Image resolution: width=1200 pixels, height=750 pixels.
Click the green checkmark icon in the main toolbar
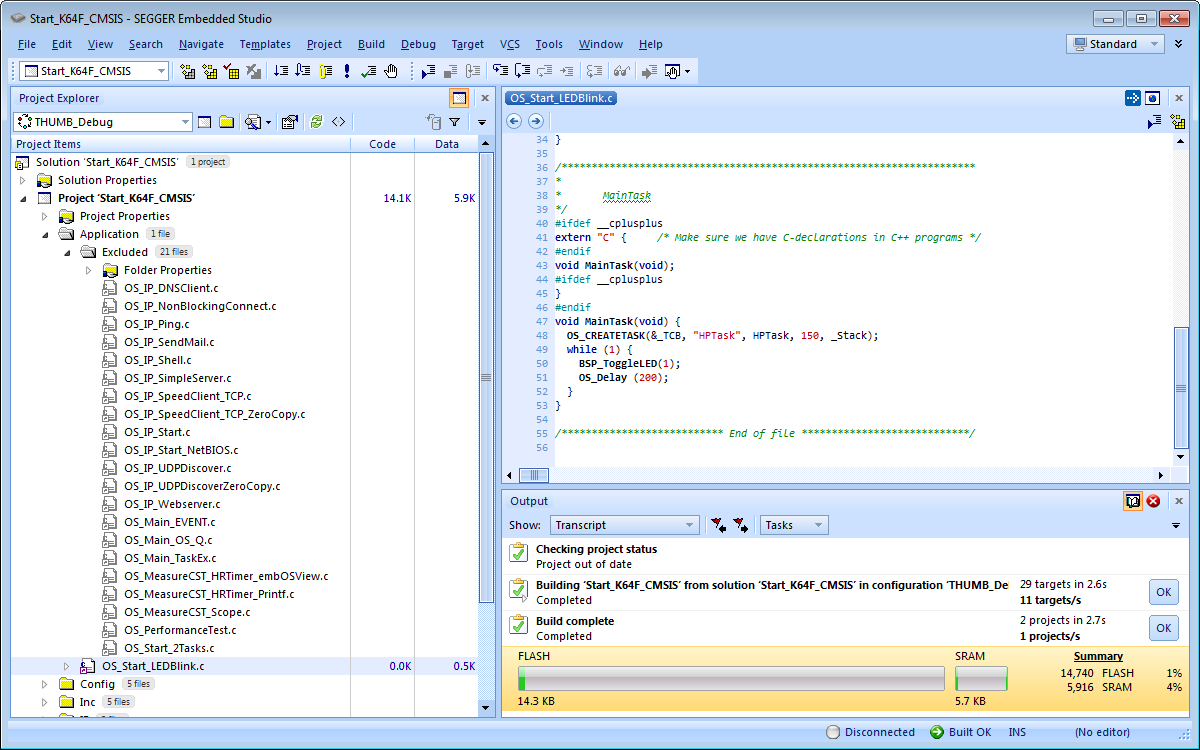[369, 71]
